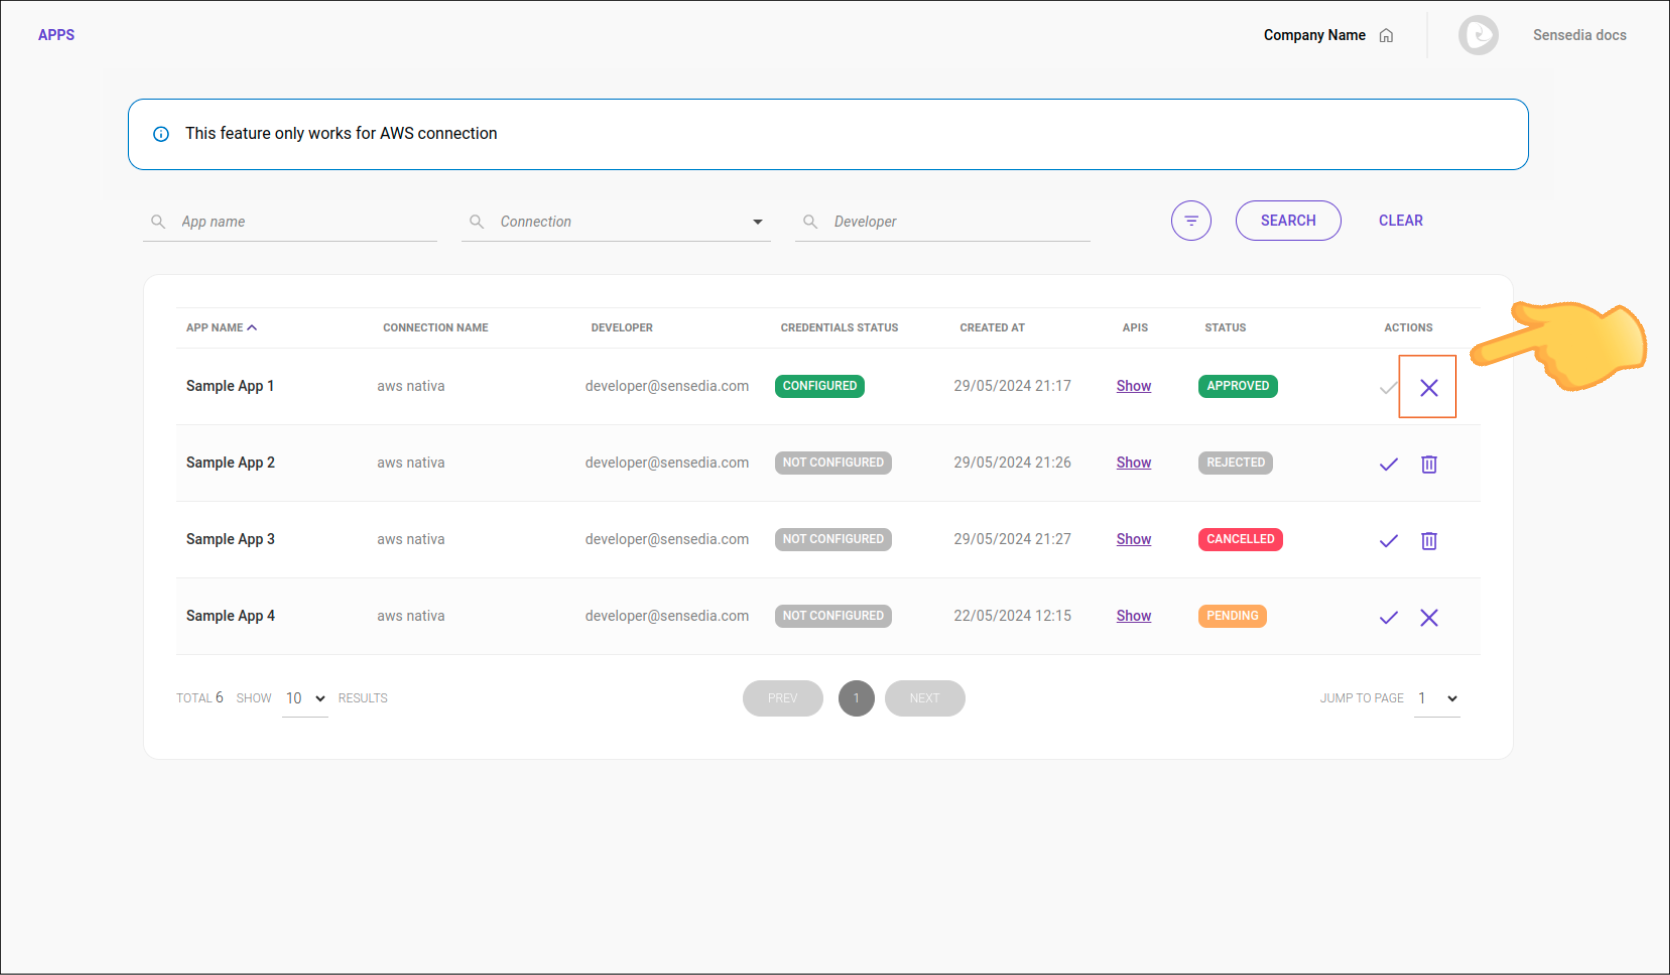Open the results-per-page dropdown showing 10
Viewport: 1670px width, 975px height.
[x=304, y=698]
